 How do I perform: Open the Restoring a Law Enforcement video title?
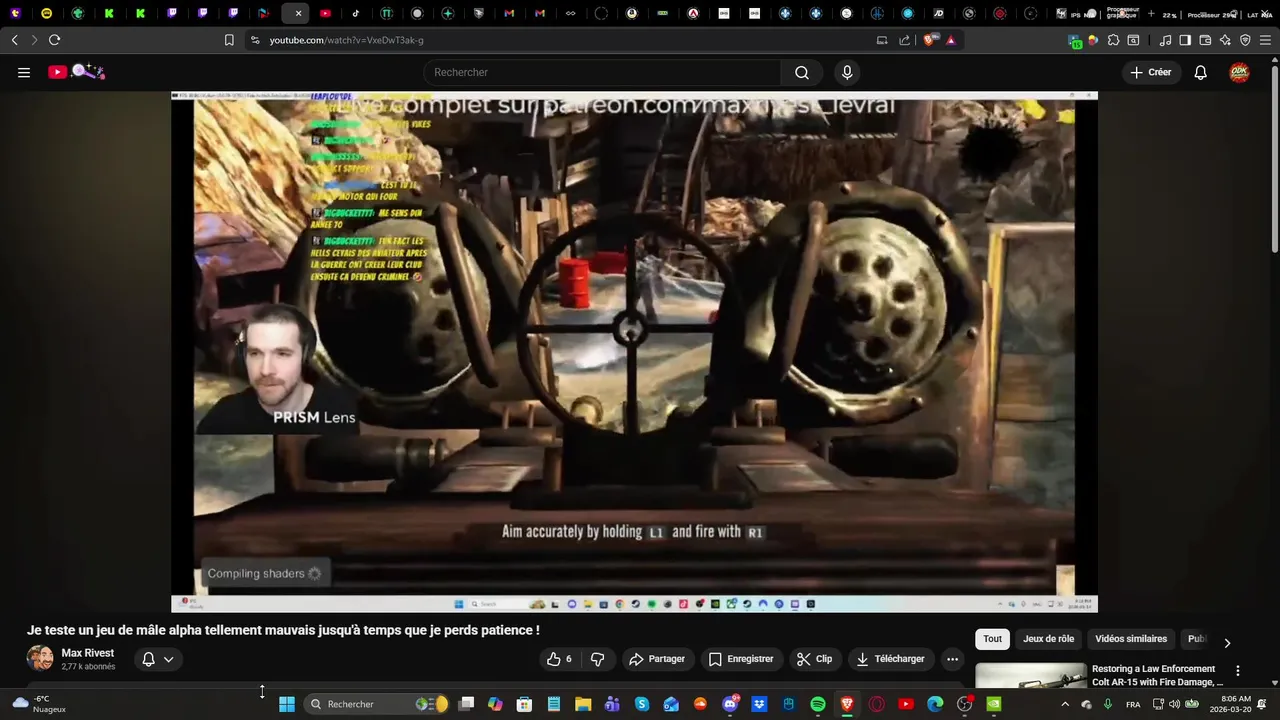[1156, 675]
